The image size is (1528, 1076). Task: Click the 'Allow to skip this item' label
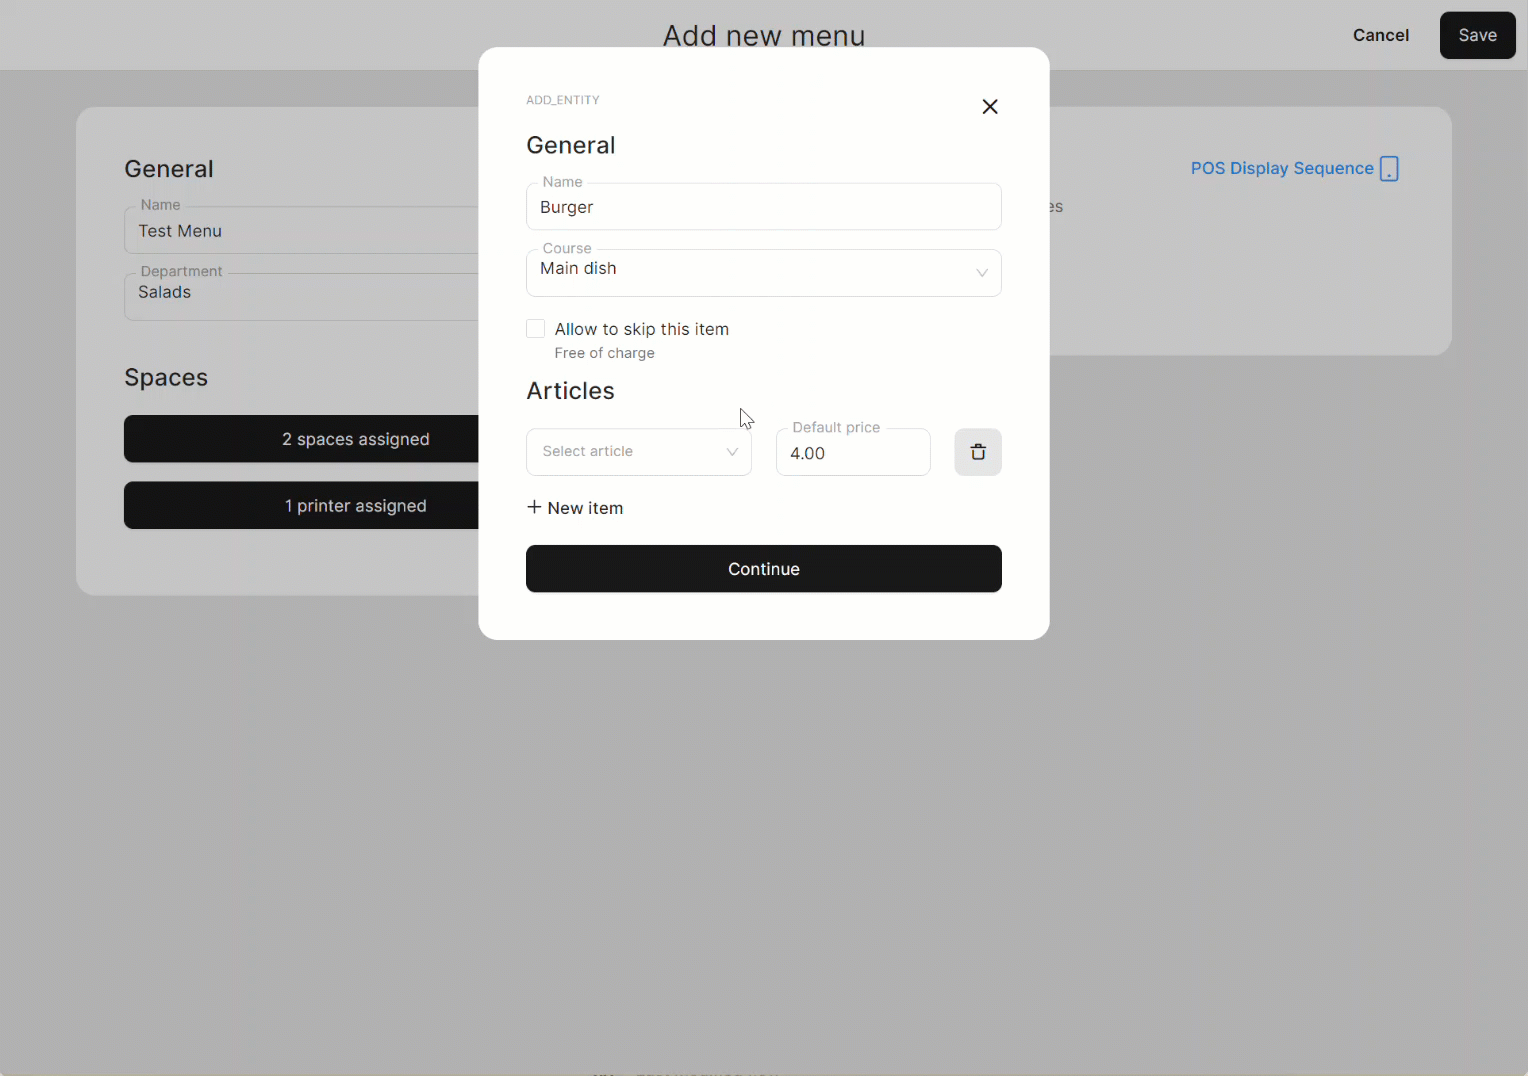641,329
